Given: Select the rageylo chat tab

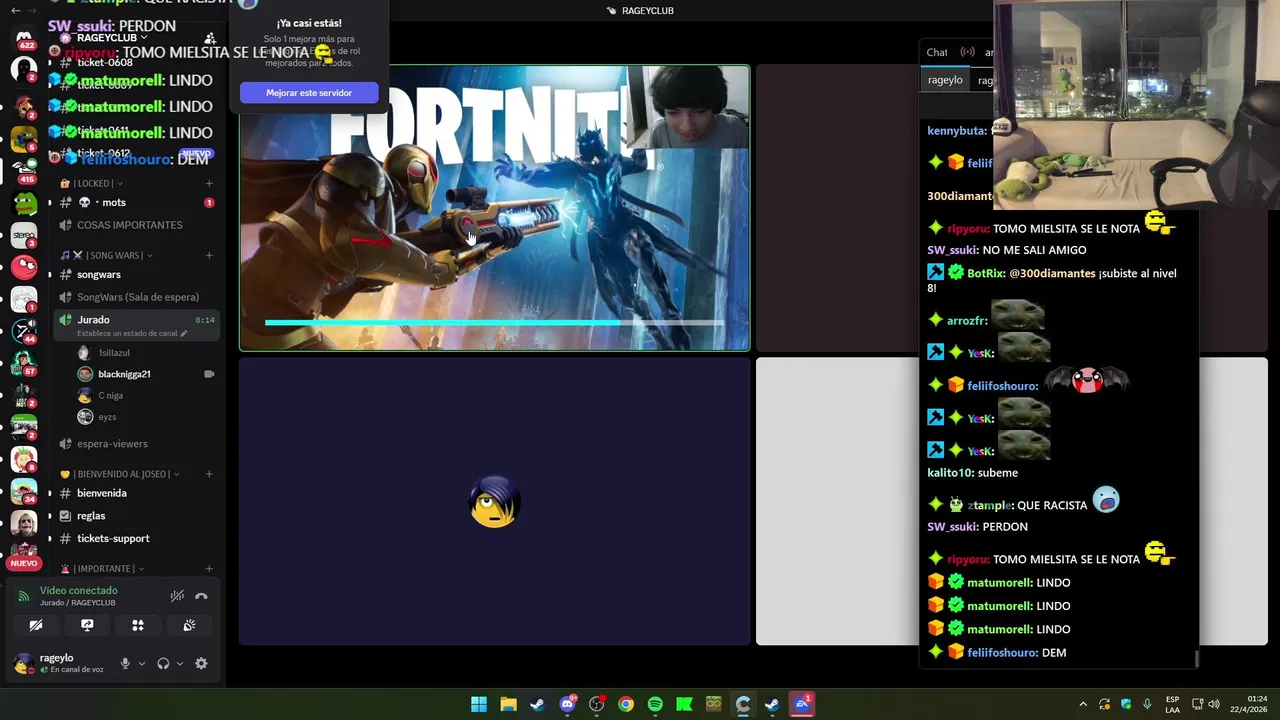Looking at the screenshot, I should pyautogui.click(x=945, y=80).
